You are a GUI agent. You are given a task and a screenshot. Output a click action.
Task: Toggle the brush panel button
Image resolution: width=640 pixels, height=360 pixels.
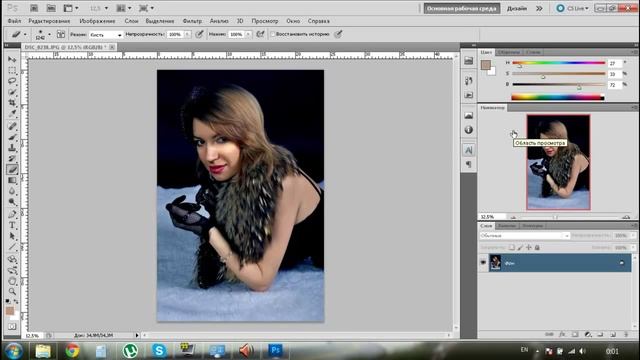[x=60, y=34]
